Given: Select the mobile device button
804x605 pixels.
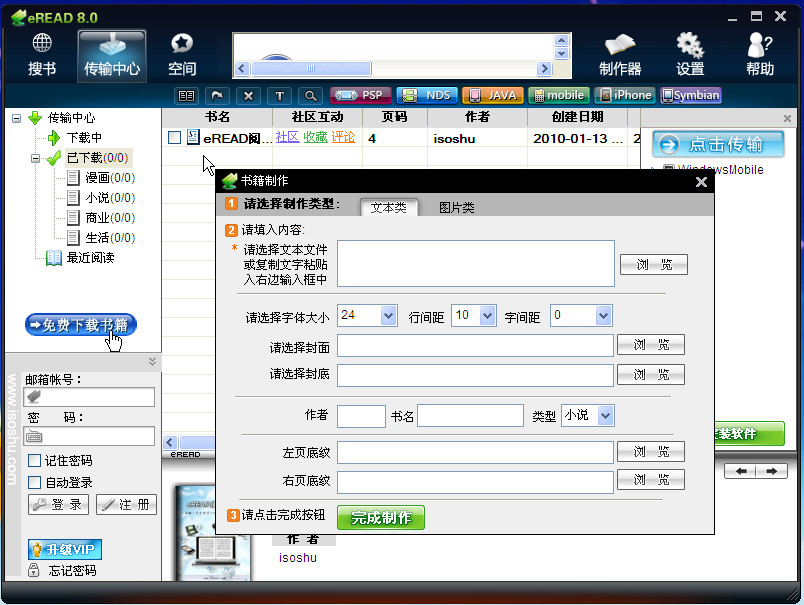Looking at the screenshot, I should [x=559, y=95].
